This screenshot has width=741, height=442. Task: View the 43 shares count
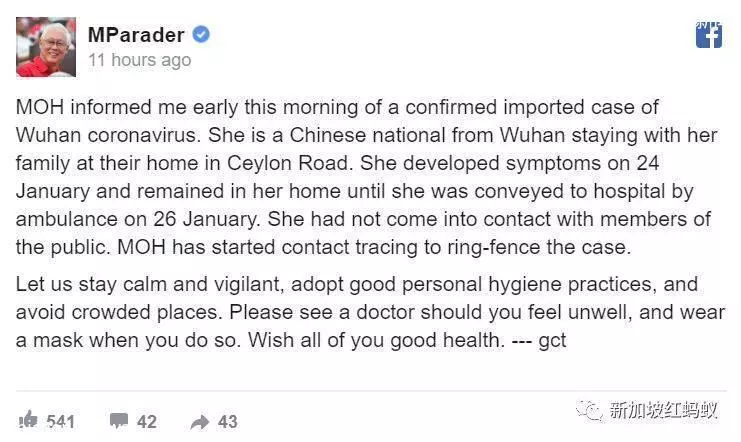pos(227,421)
